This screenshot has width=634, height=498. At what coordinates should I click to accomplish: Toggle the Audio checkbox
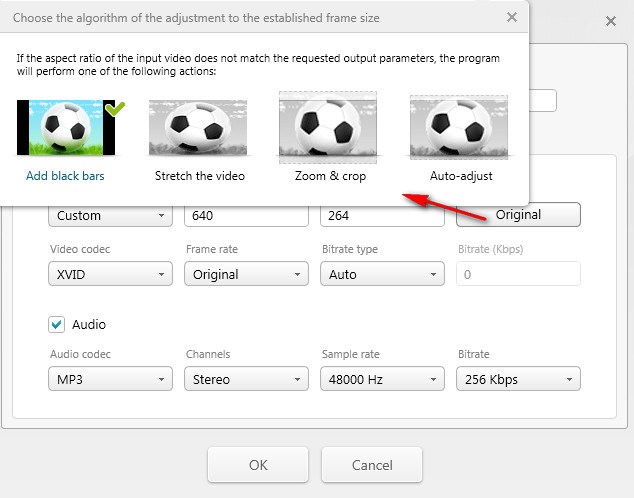pyautogui.click(x=59, y=324)
